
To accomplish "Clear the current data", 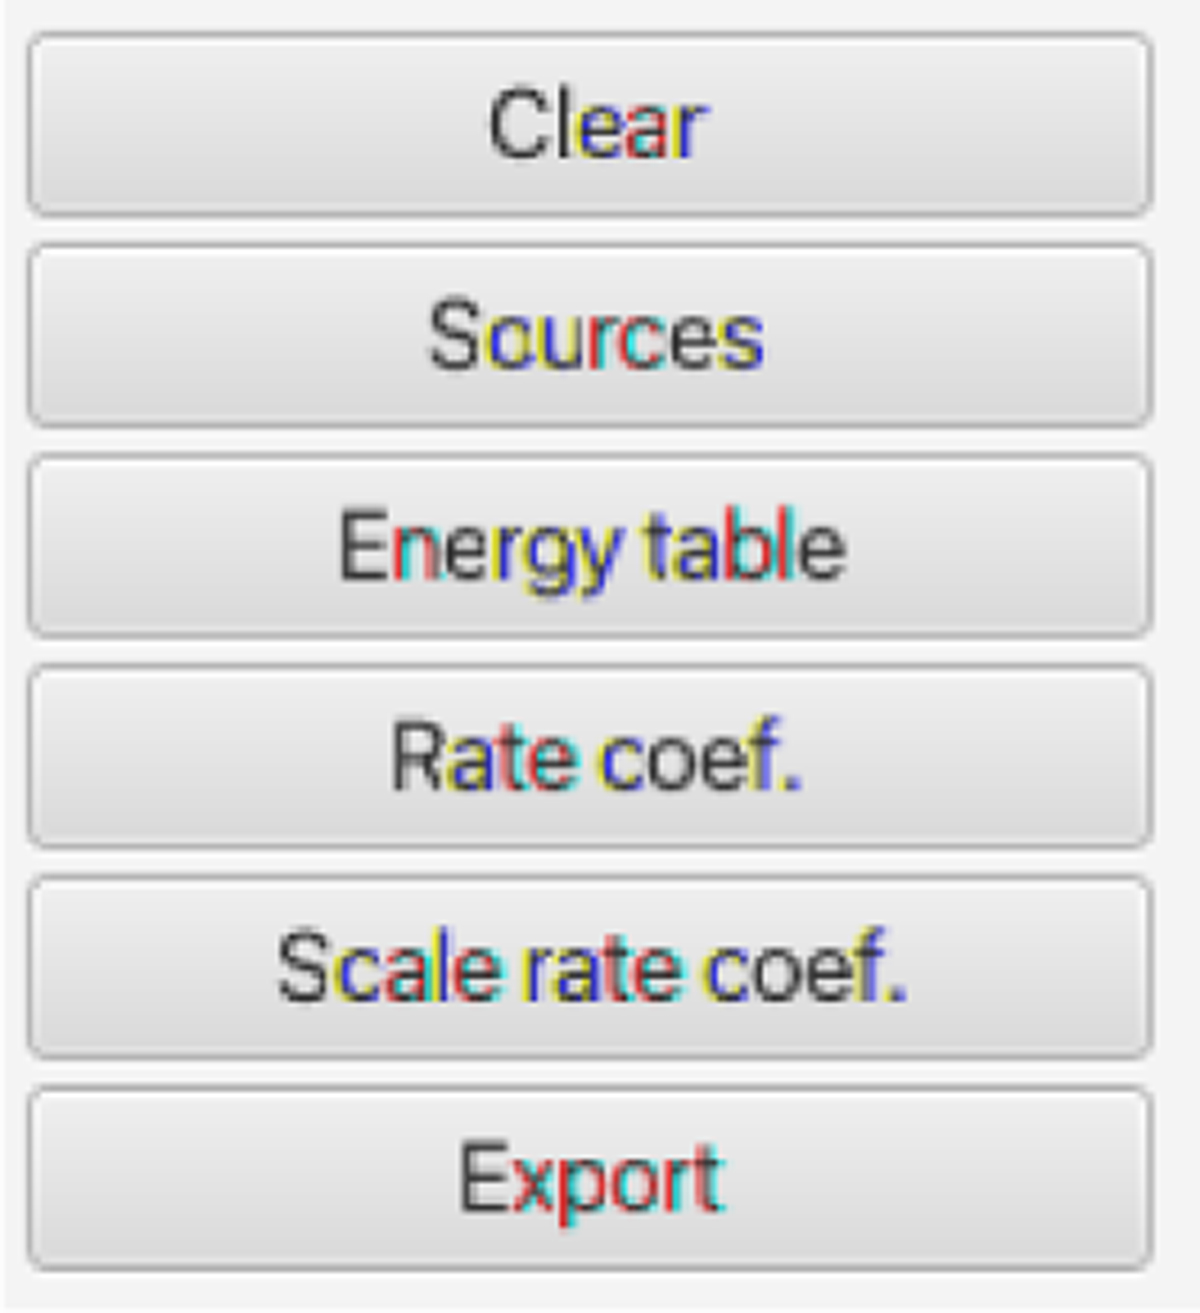I will coord(590,125).
